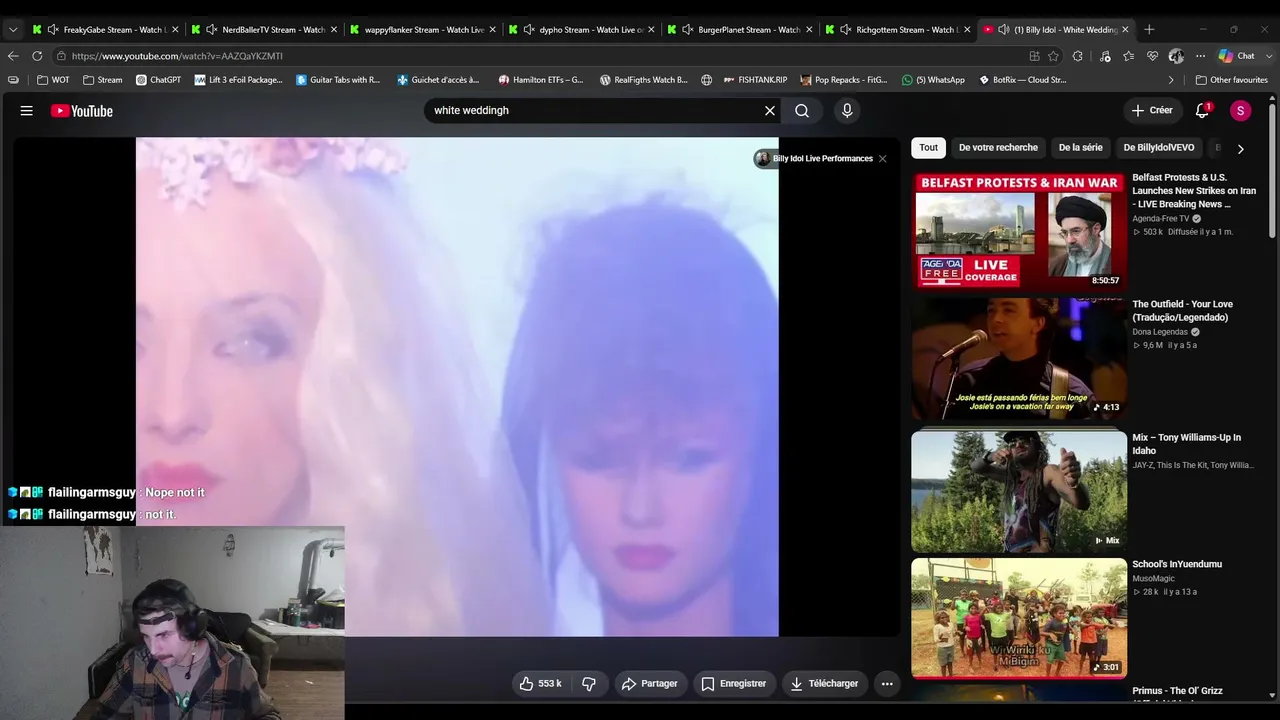Image resolution: width=1280 pixels, height=720 pixels.
Task: Open the Stream favourites folder
Action: click(x=102, y=80)
